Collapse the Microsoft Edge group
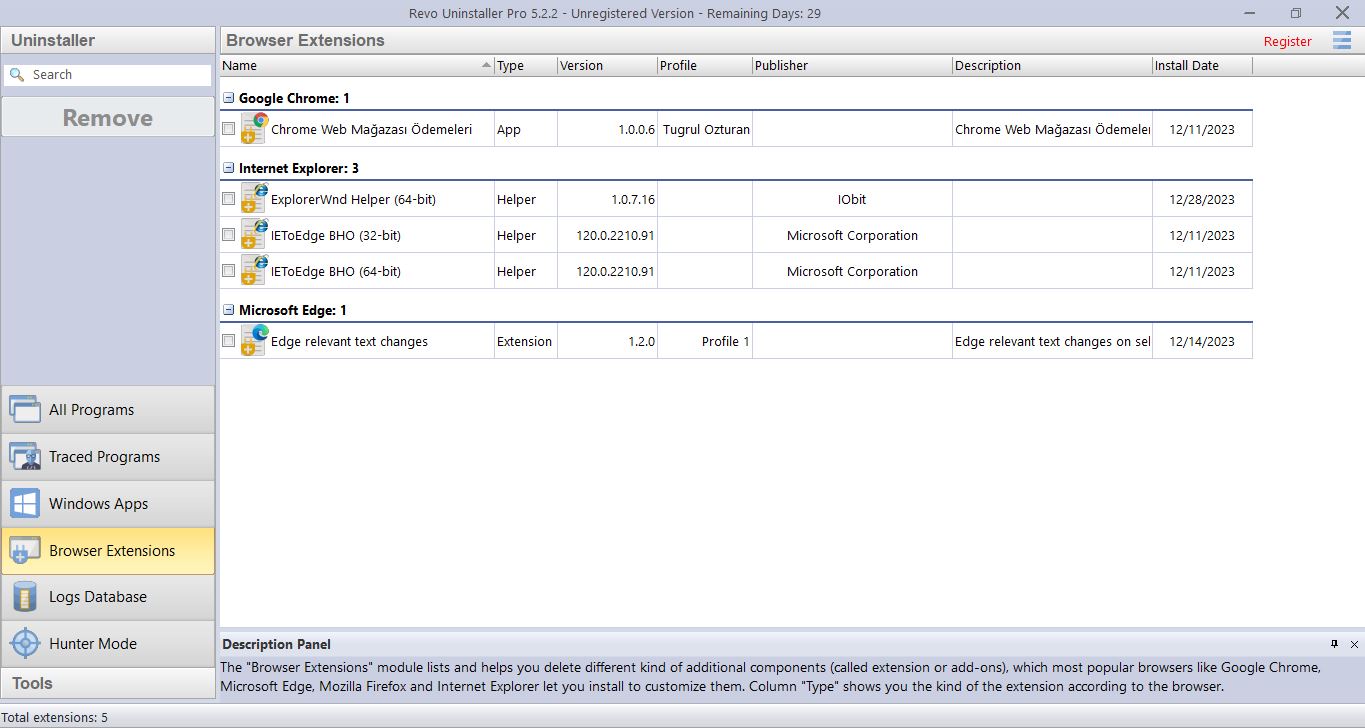The height and width of the screenshot is (728, 1365). (229, 310)
